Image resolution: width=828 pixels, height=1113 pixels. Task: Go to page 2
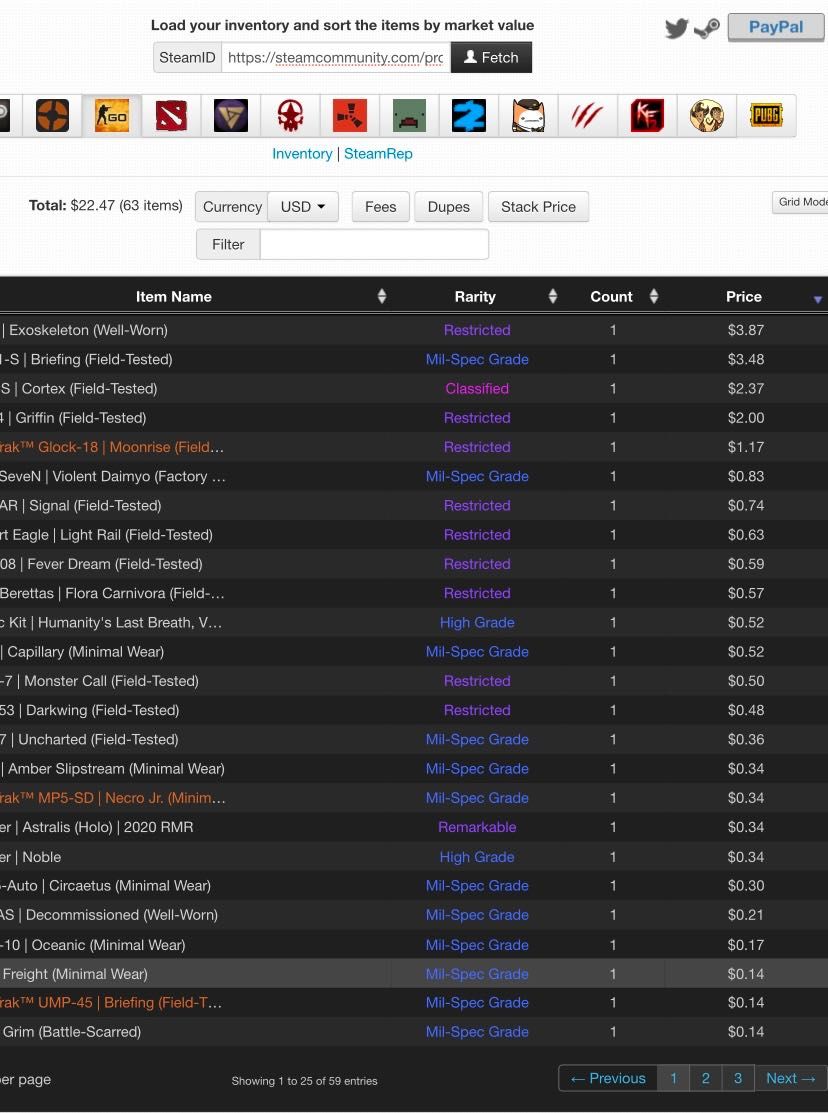[x=706, y=1078]
